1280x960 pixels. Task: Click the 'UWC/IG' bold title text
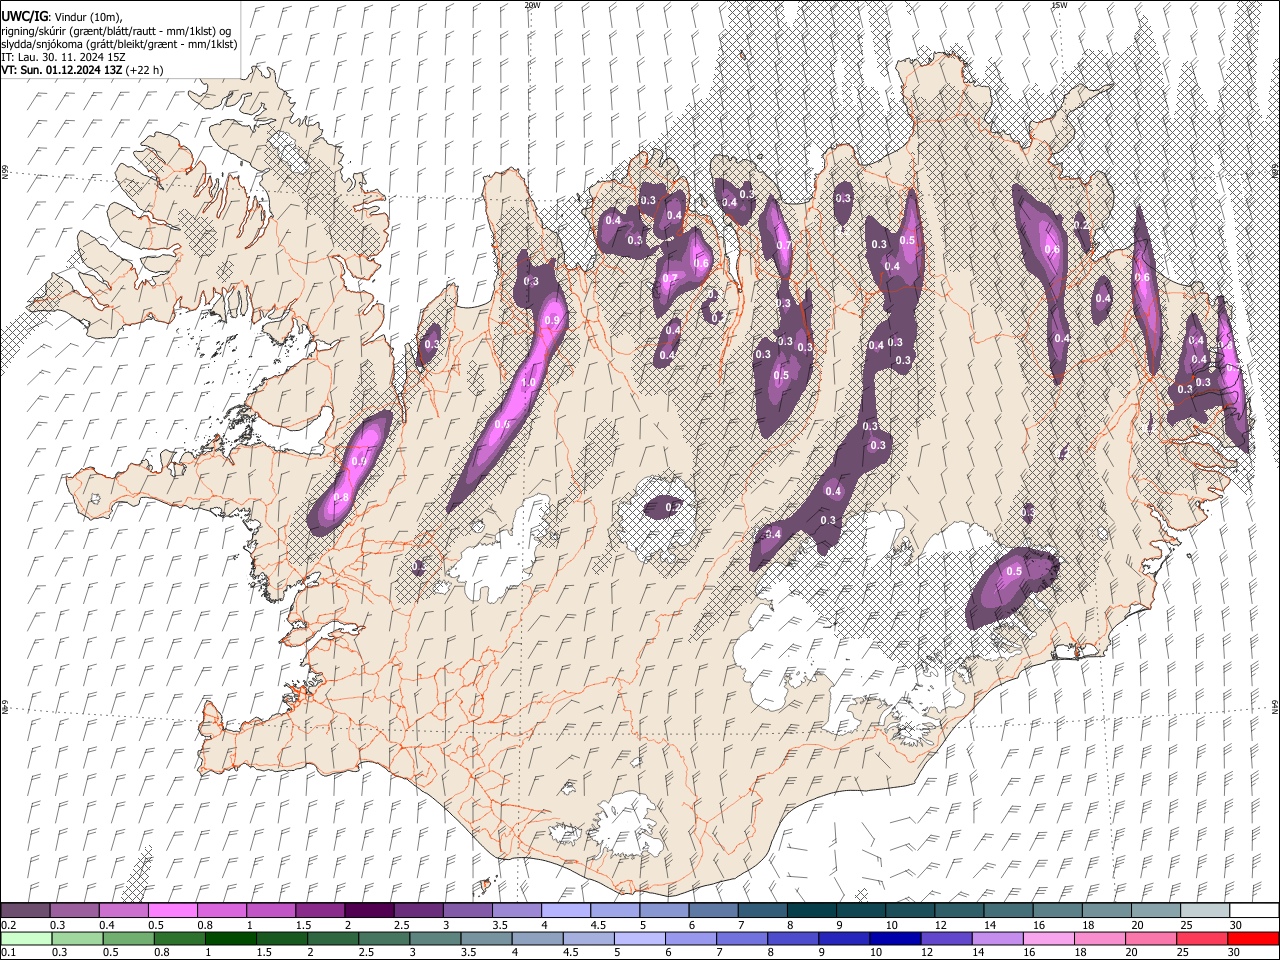pyautogui.click(x=24, y=17)
